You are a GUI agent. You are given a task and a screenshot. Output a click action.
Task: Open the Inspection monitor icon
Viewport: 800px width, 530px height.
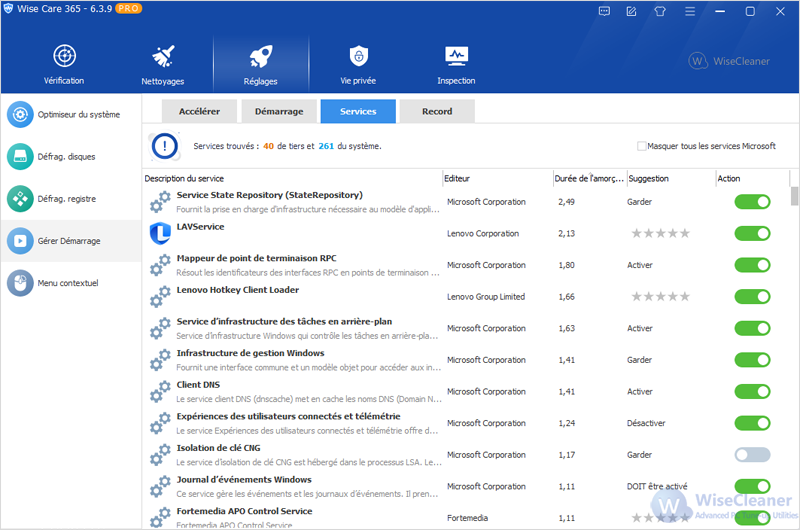[456, 56]
